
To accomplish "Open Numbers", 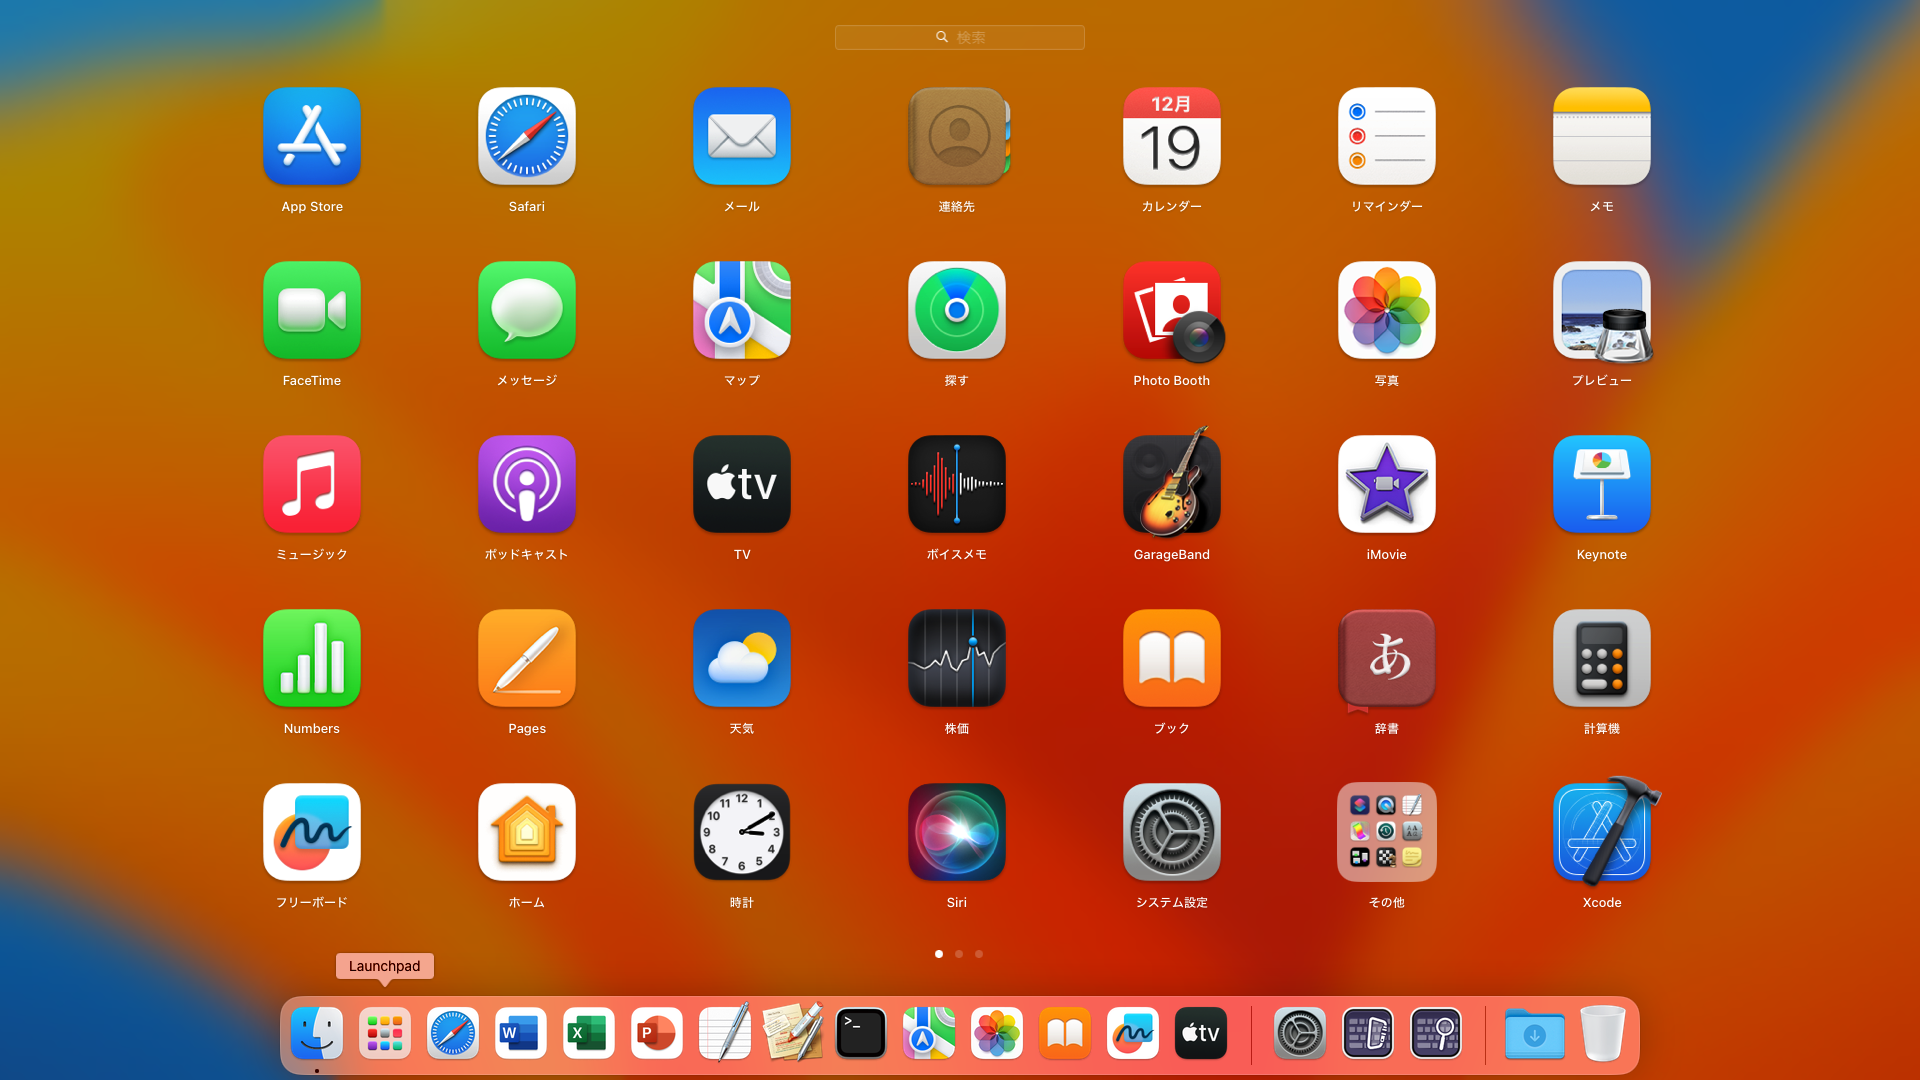I will tap(312, 658).
